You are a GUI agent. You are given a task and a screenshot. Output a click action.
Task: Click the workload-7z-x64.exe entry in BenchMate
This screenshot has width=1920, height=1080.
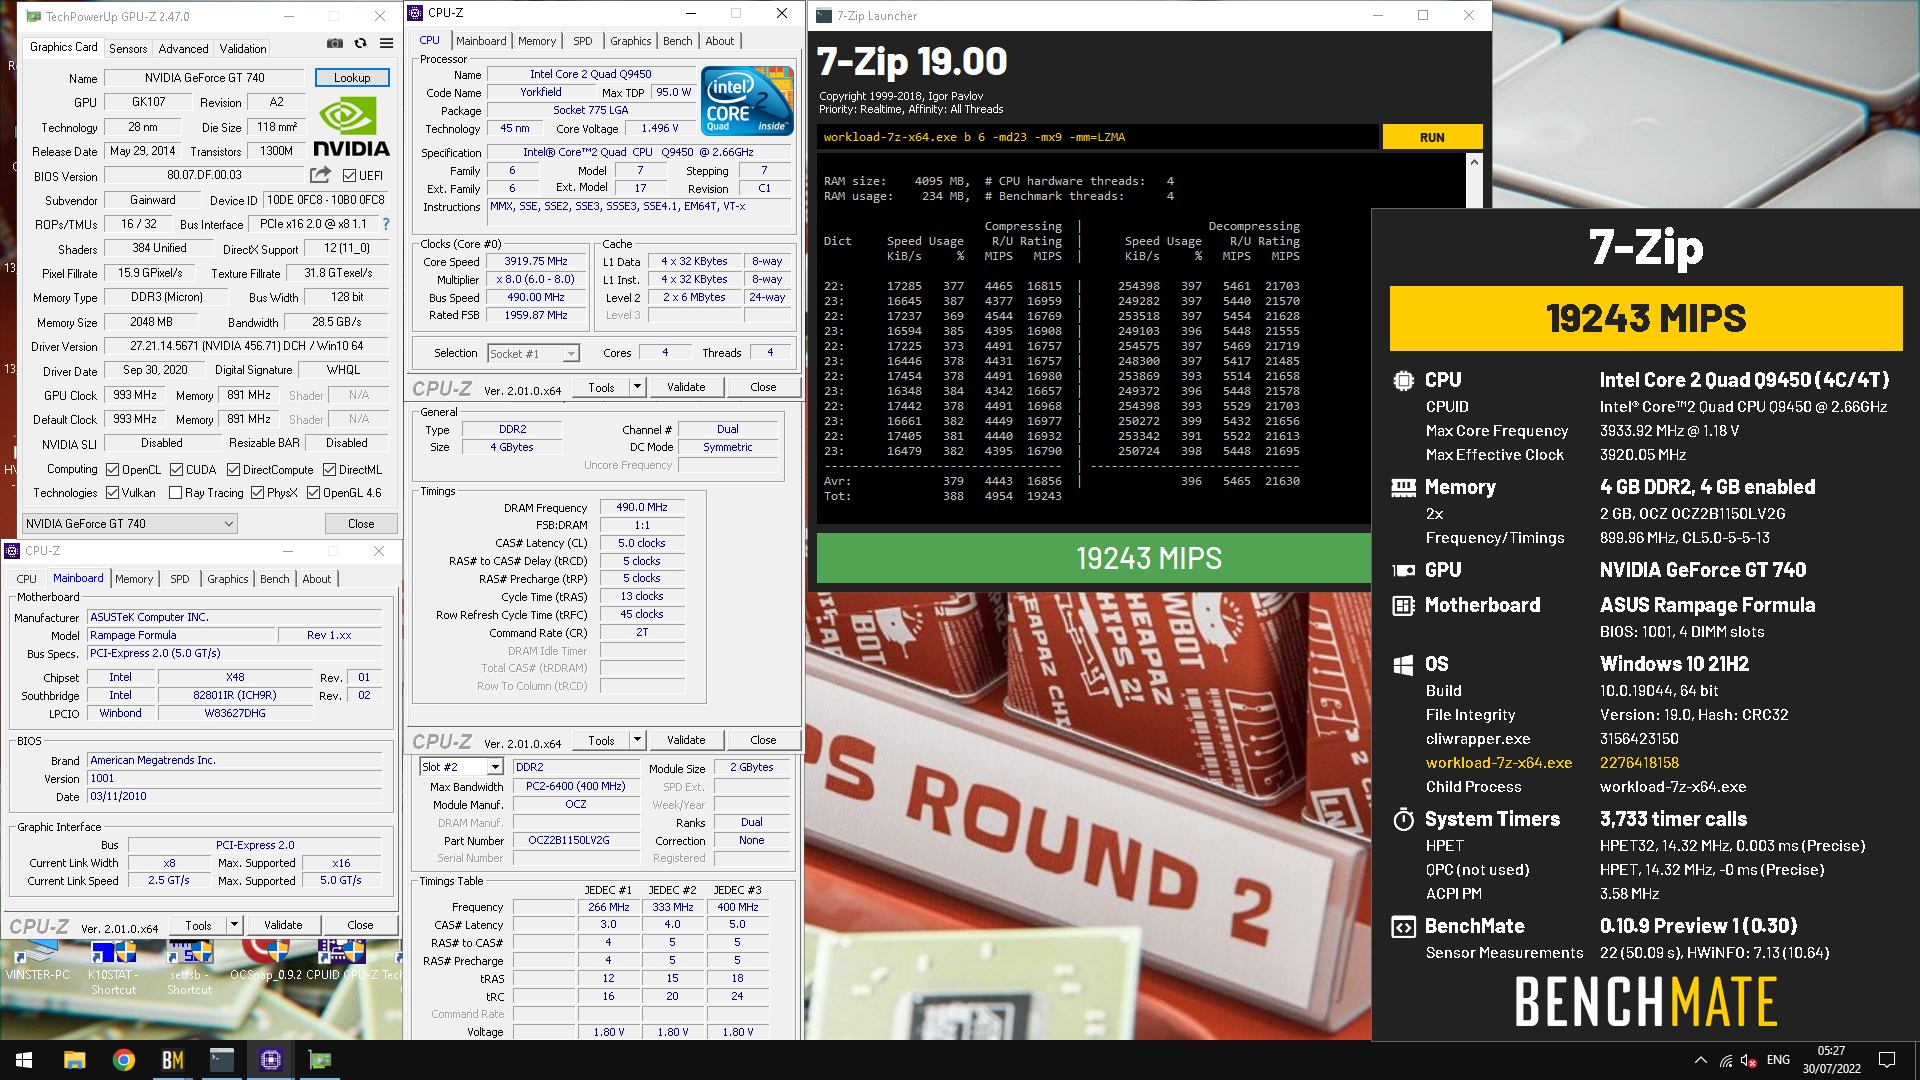[1498, 763]
